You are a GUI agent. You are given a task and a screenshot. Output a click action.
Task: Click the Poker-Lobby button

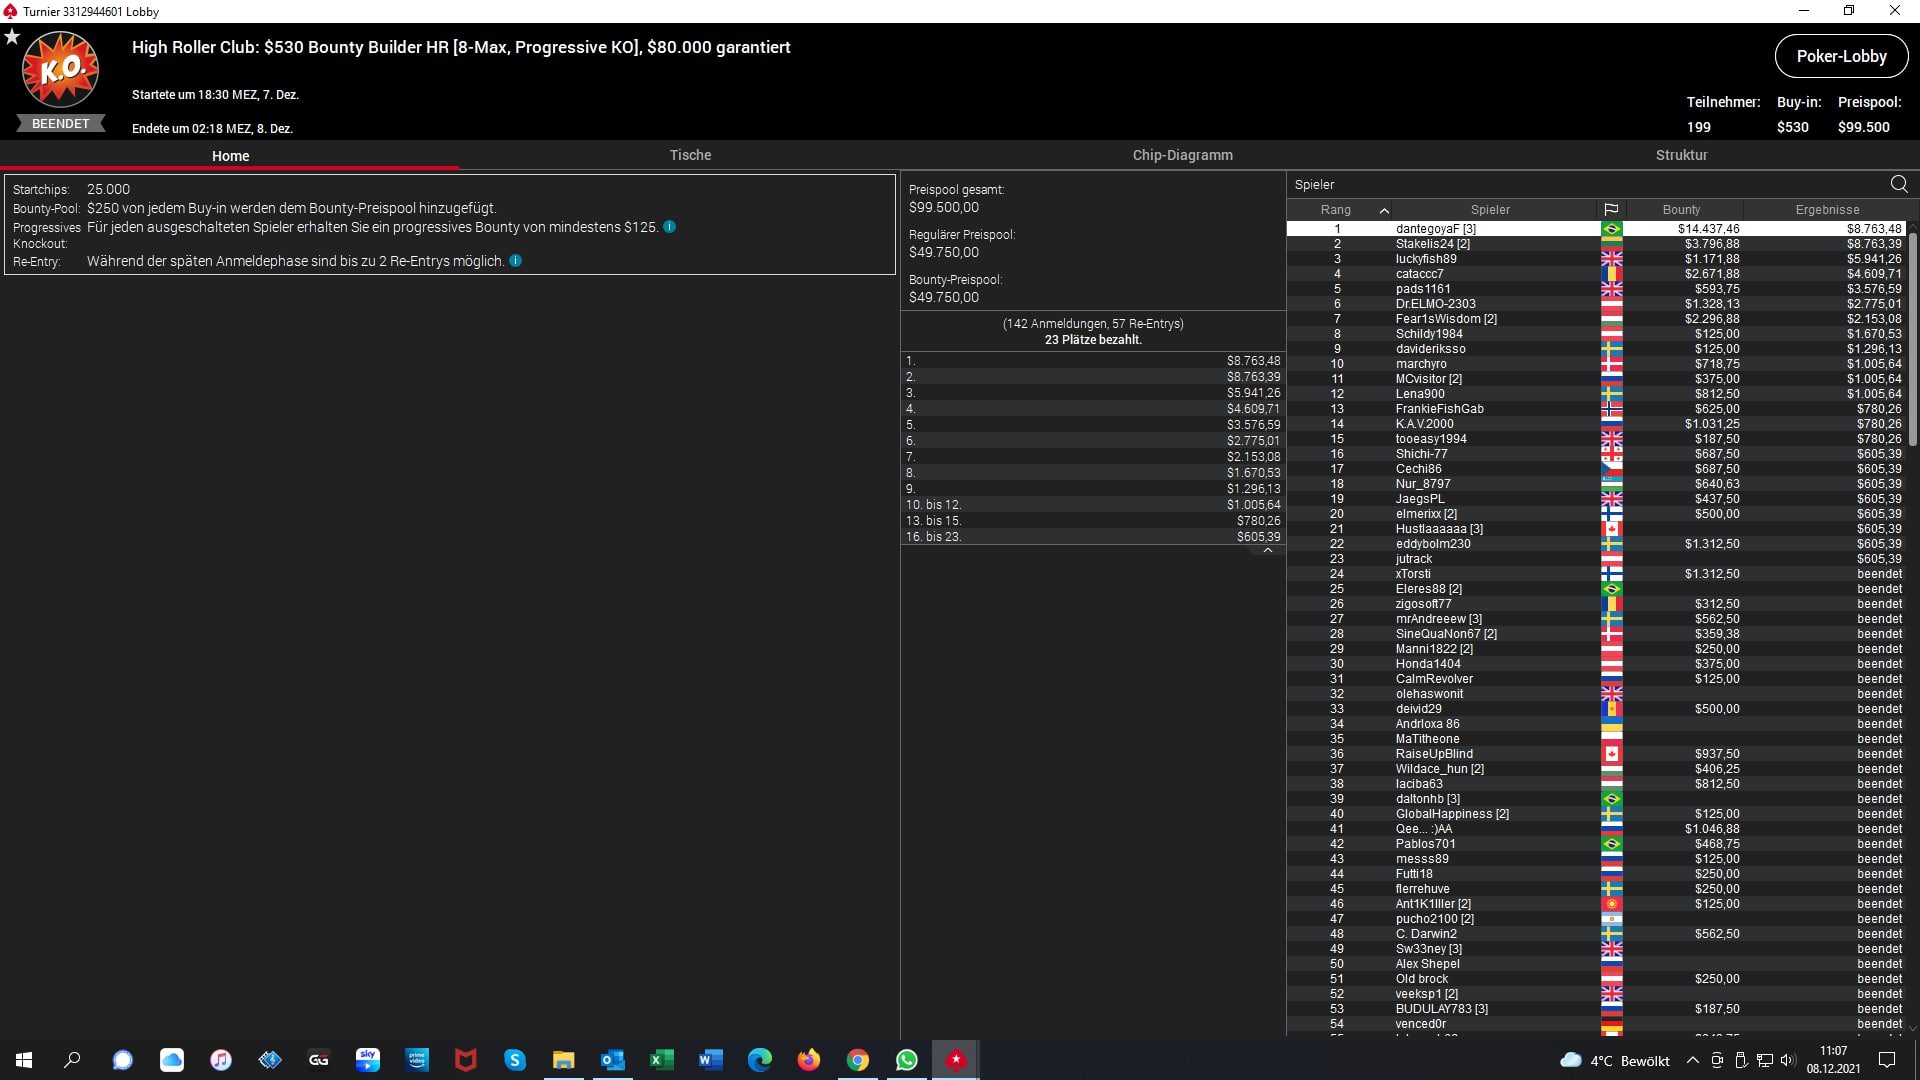[1841, 56]
